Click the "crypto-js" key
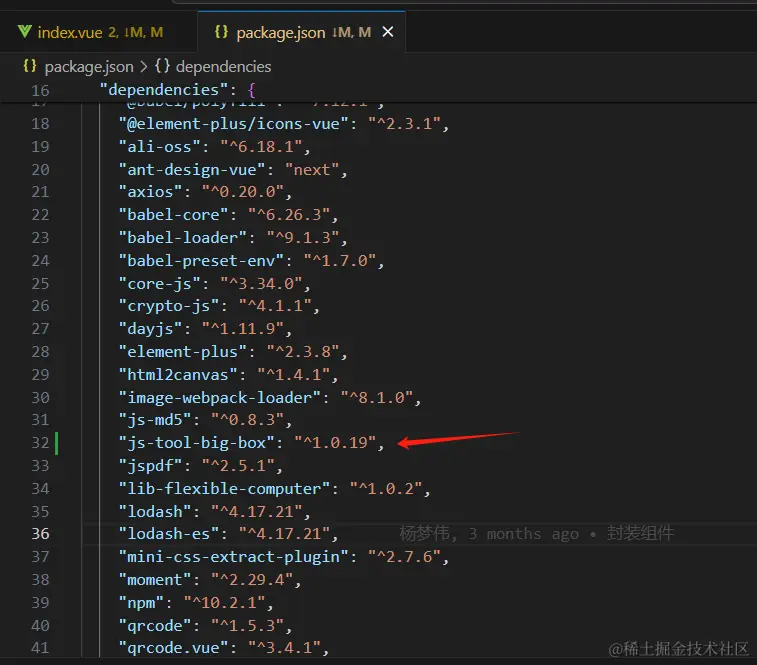Screen dimensions: 757x665 pos(168,306)
